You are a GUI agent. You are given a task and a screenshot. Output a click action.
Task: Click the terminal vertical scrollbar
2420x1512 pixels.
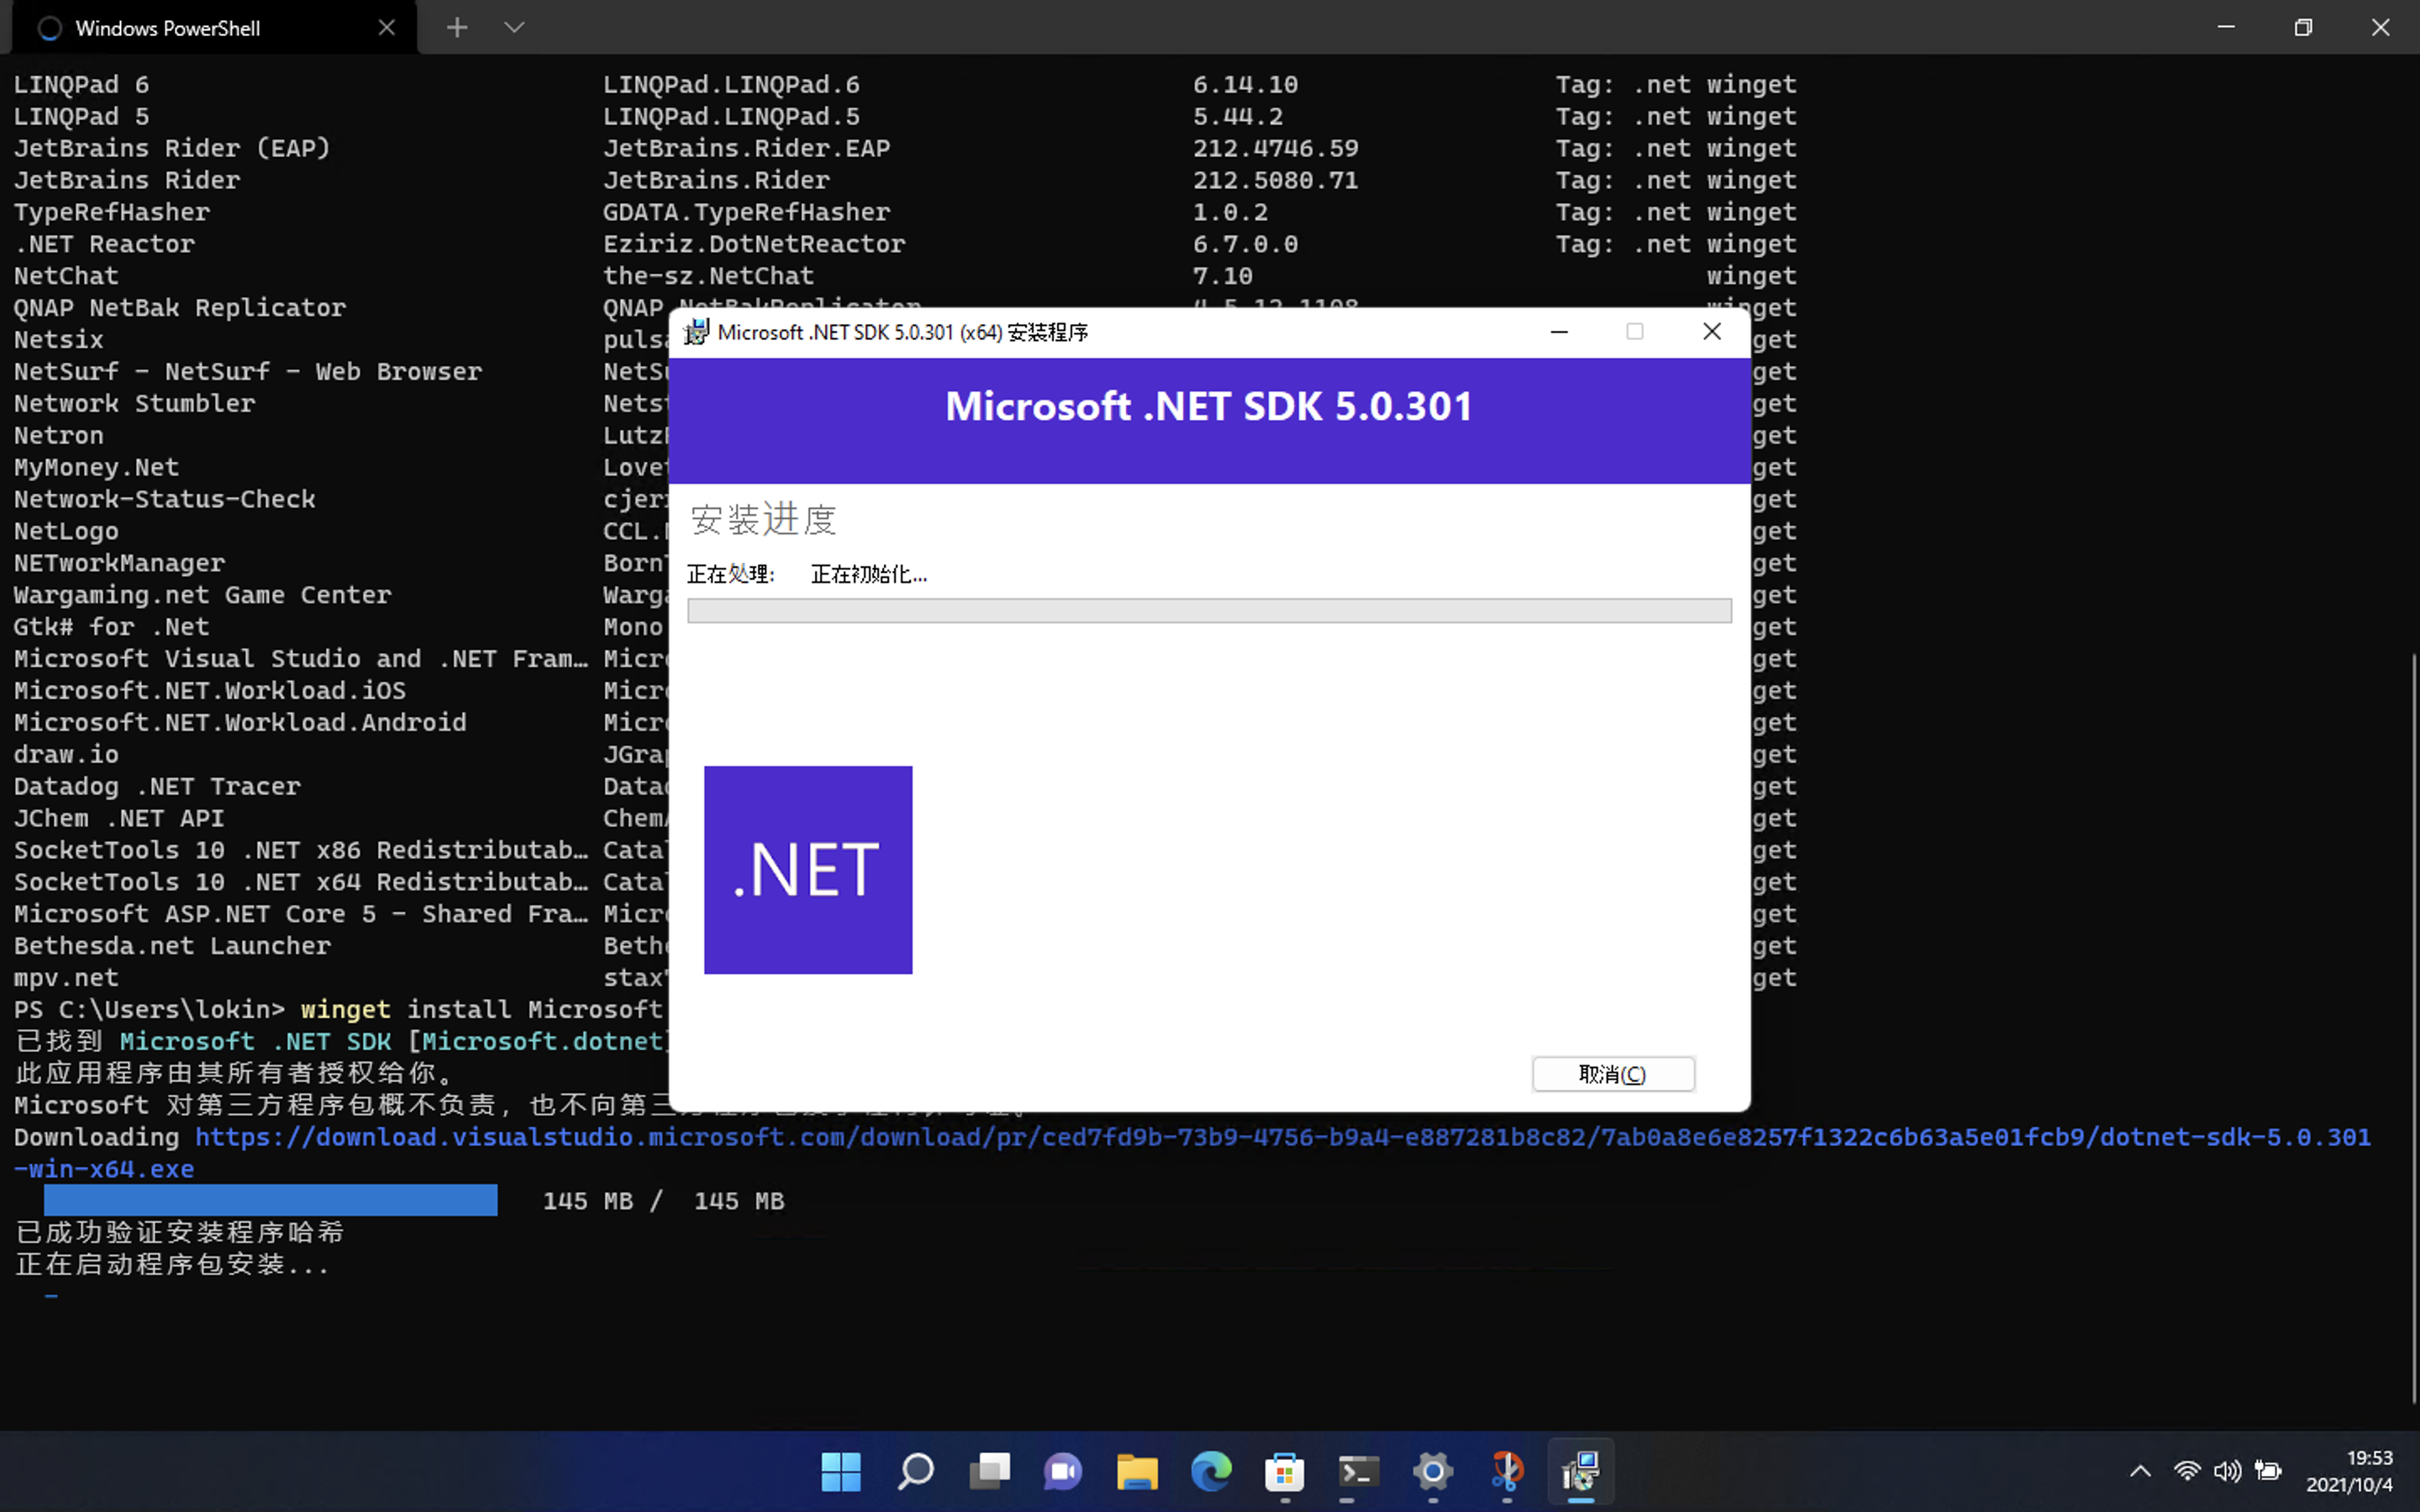coord(2413,1028)
